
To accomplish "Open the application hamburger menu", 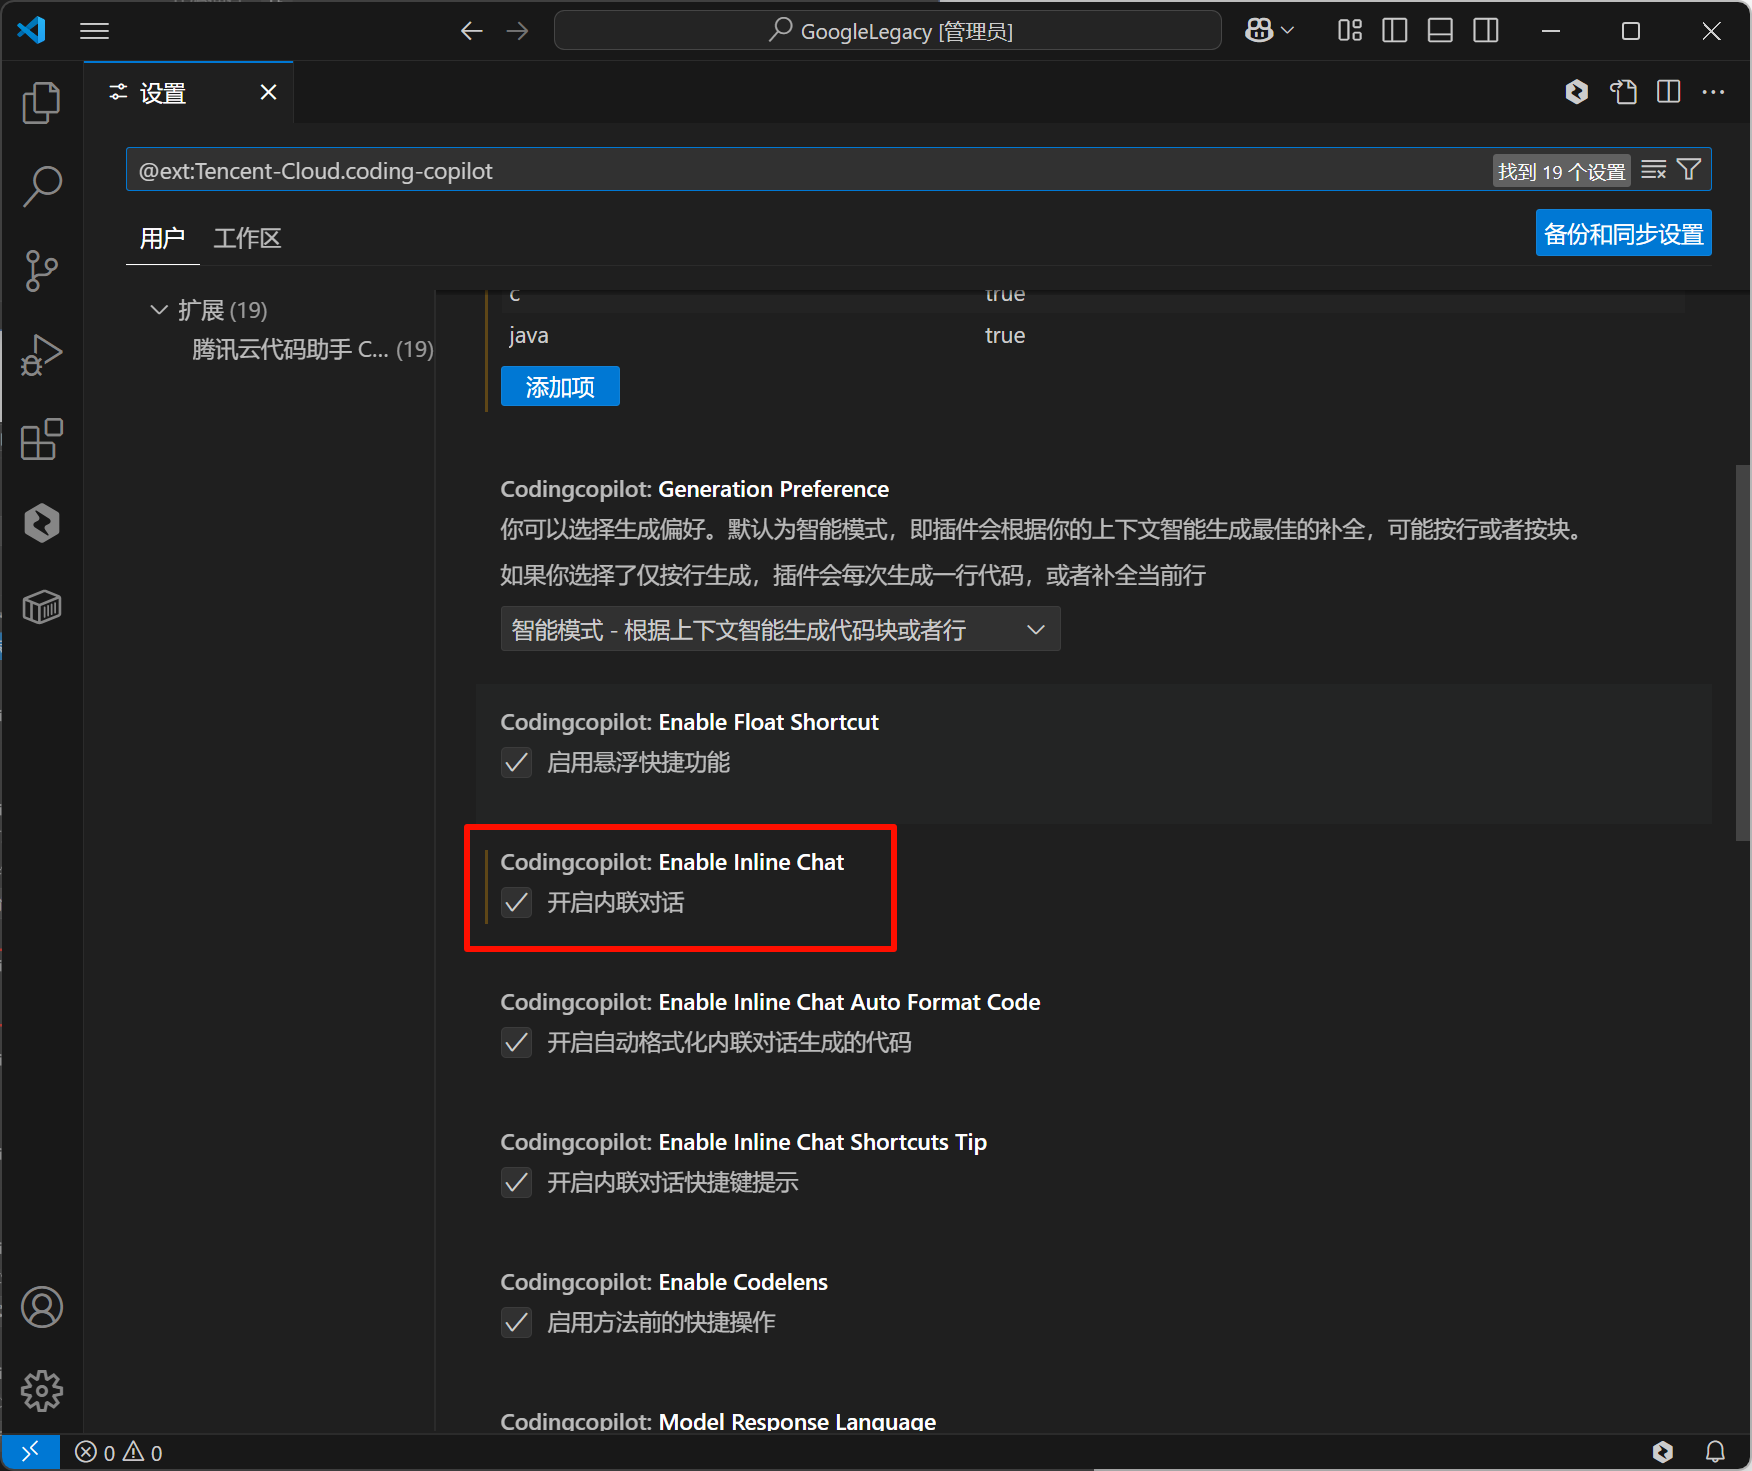I will click(x=94, y=31).
